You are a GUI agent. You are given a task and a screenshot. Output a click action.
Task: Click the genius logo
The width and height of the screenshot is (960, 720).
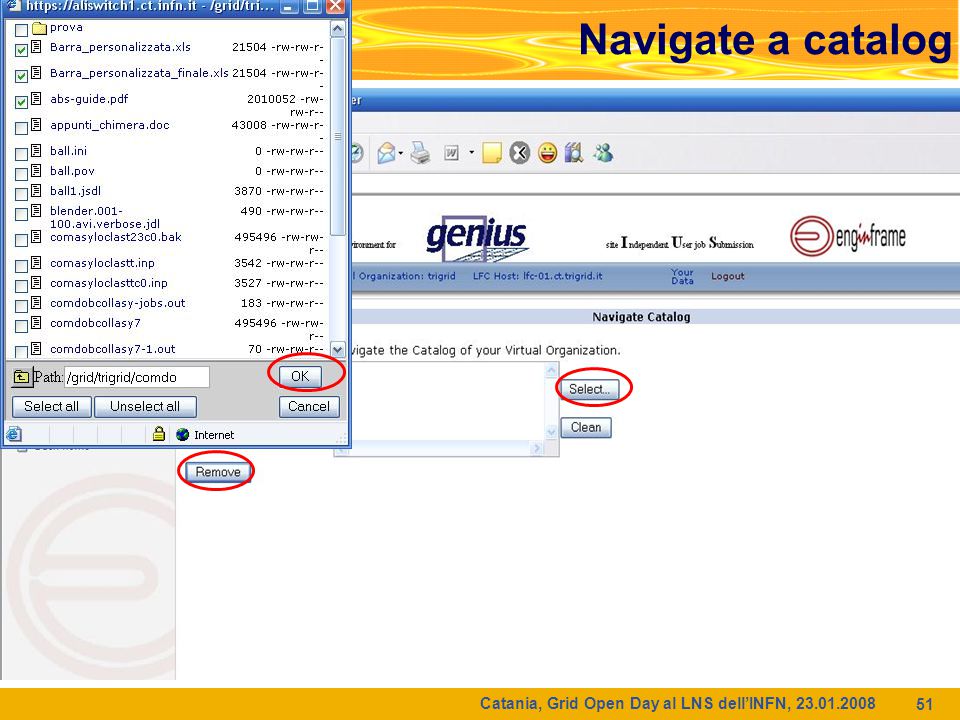pos(476,238)
